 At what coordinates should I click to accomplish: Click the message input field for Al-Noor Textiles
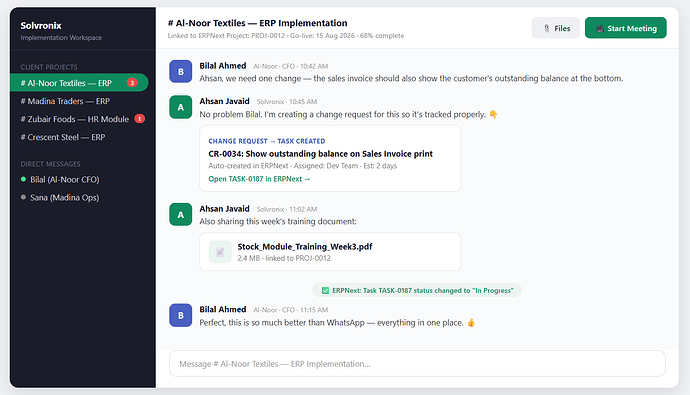pyautogui.click(x=417, y=364)
